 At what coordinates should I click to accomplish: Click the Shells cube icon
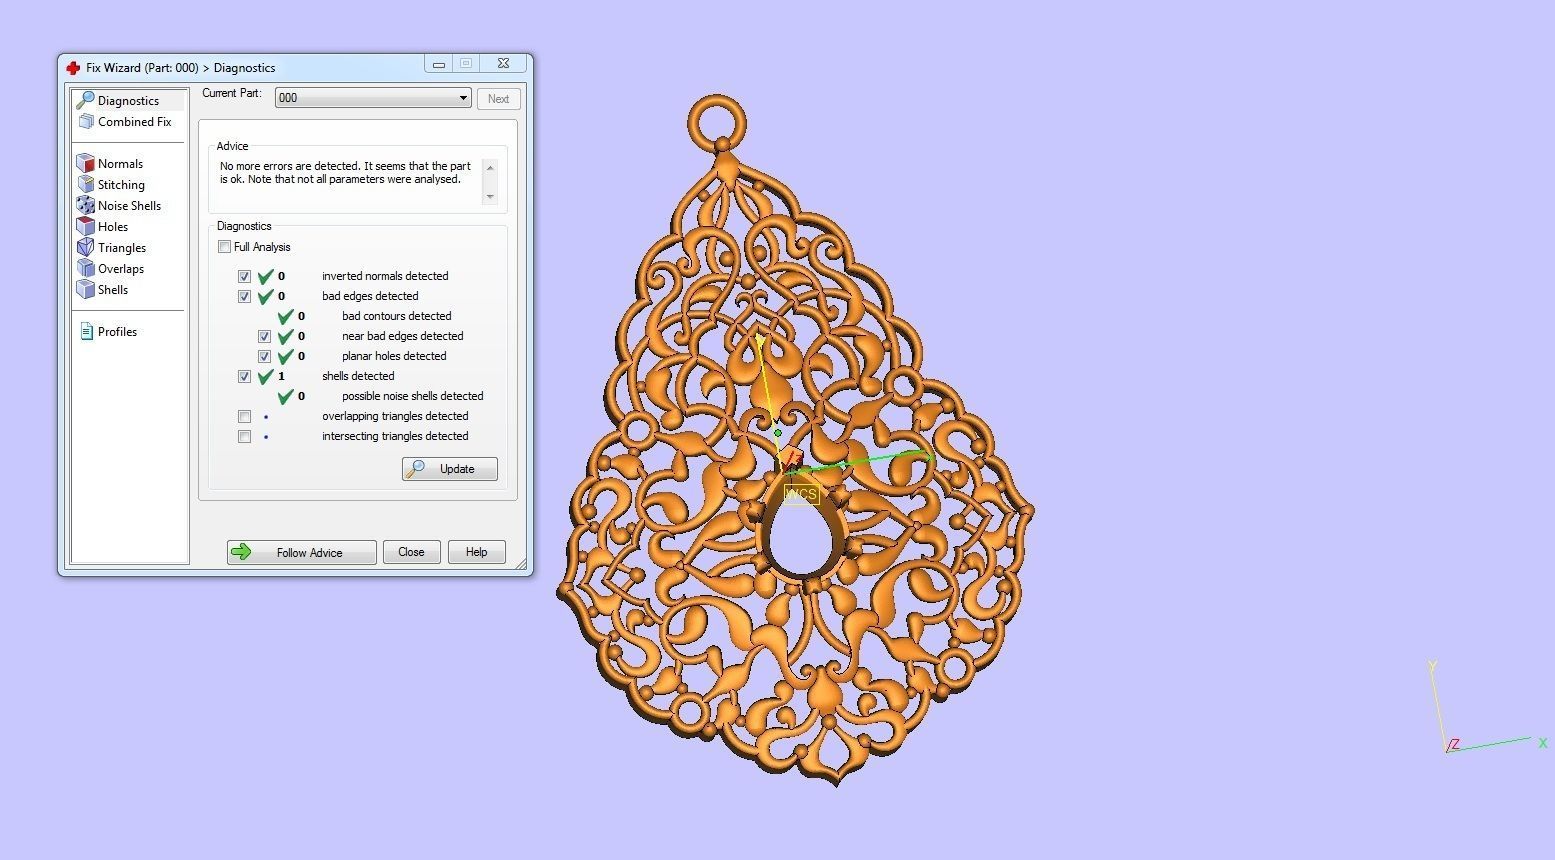click(86, 290)
